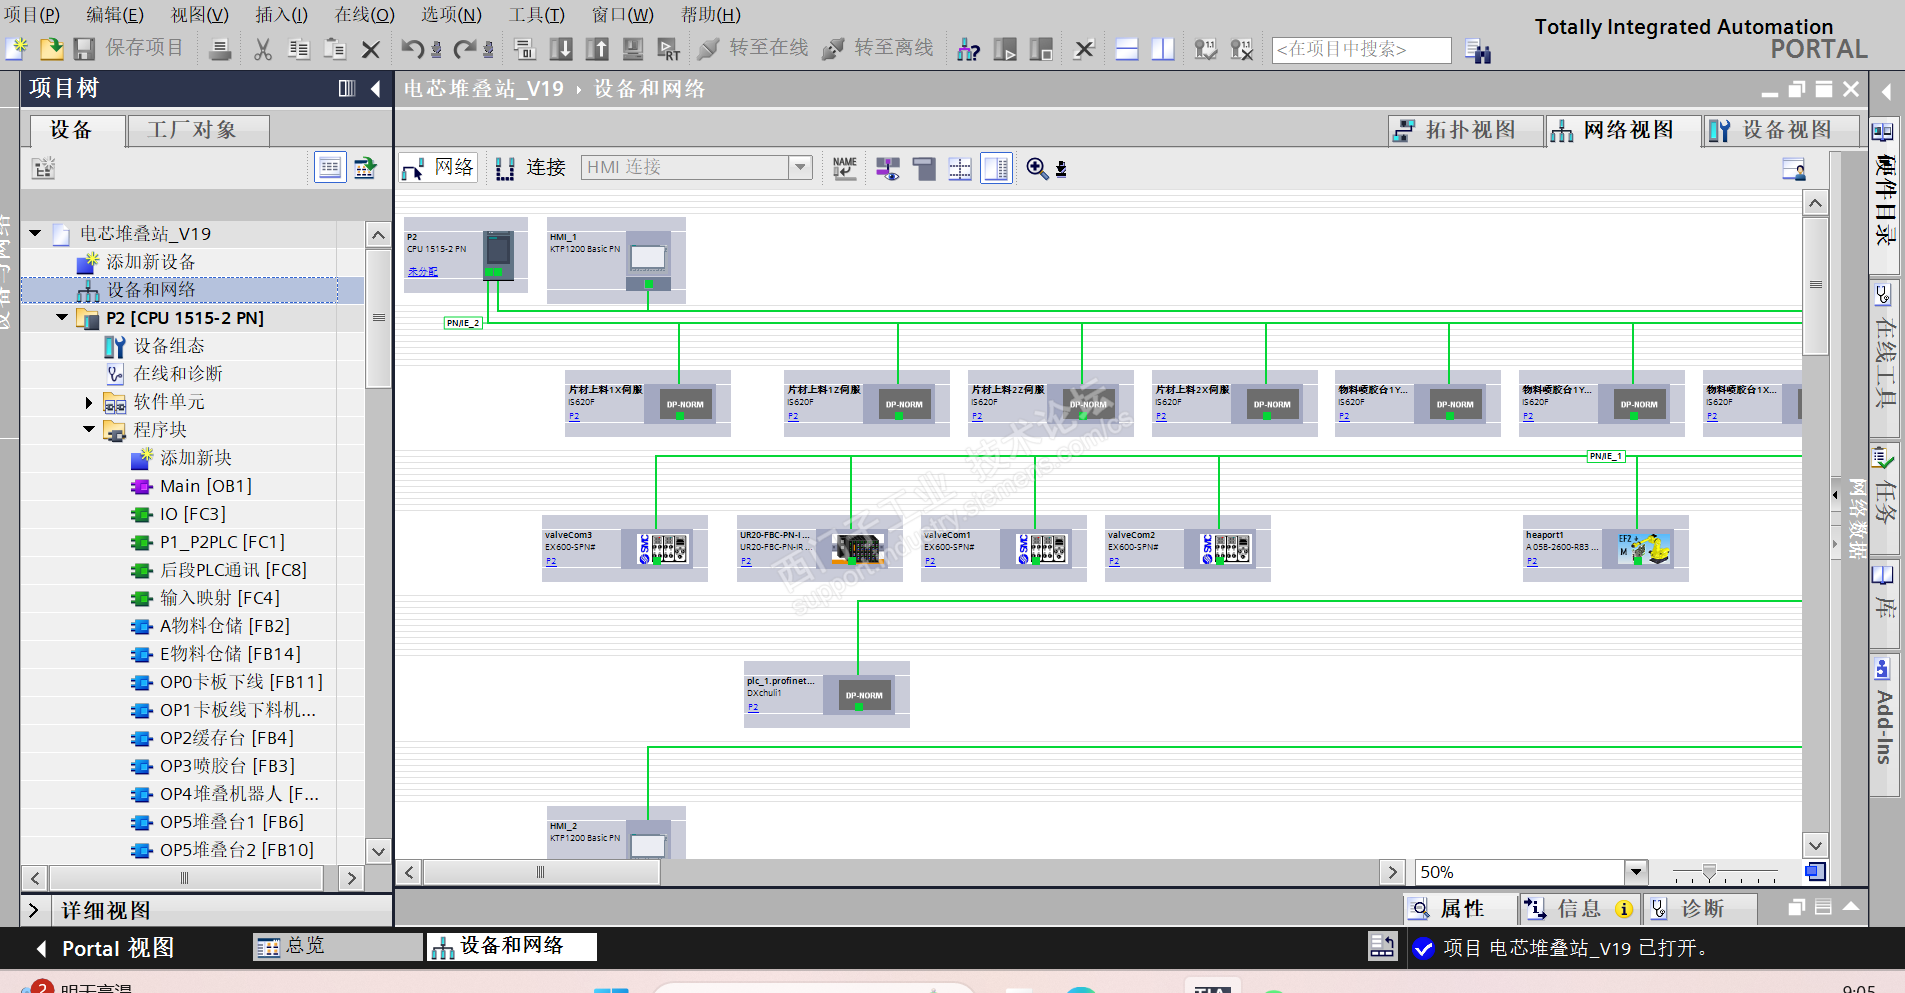Expand the 软件单元 tree node
The width and height of the screenshot is (1905, 993).
click(89, 402)
